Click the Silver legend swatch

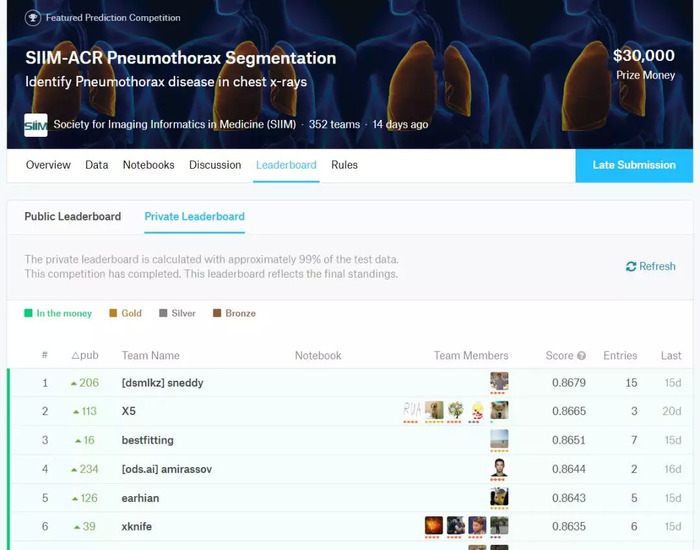[x=163, y=313]
